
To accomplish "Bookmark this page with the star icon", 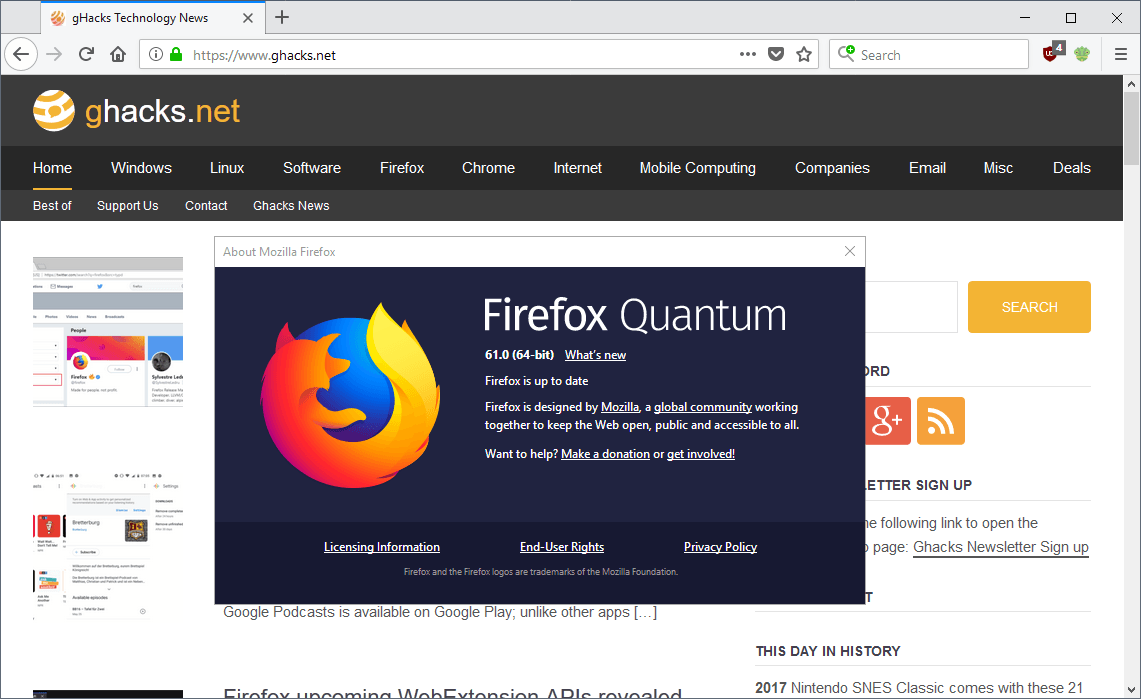I will tap(804, 55).
